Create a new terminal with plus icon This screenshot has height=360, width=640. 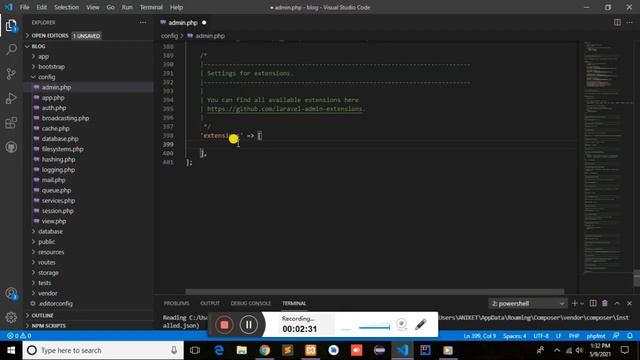coord(575,303)
